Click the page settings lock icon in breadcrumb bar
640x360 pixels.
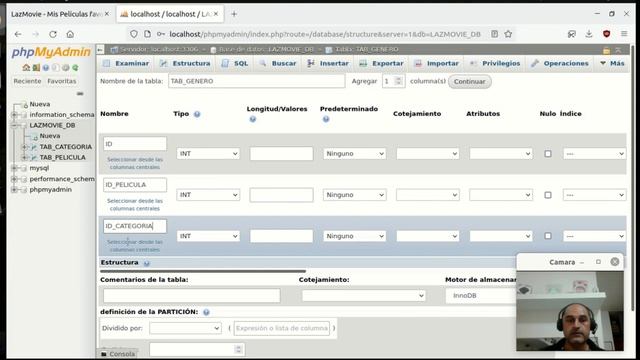tap(607, 50)
